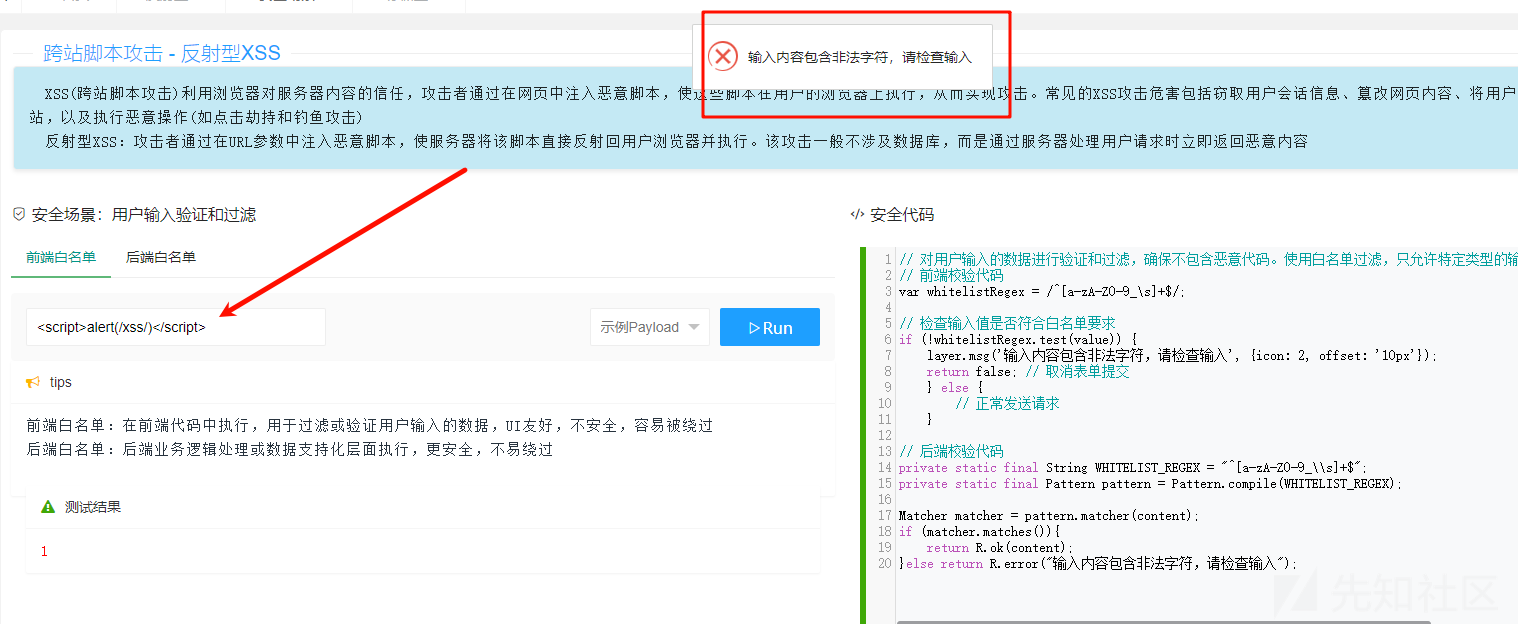Click code line return false; // 取消表单提交
The width and height of the screenshot is (1518, 624).
(x=1028, y=371)
